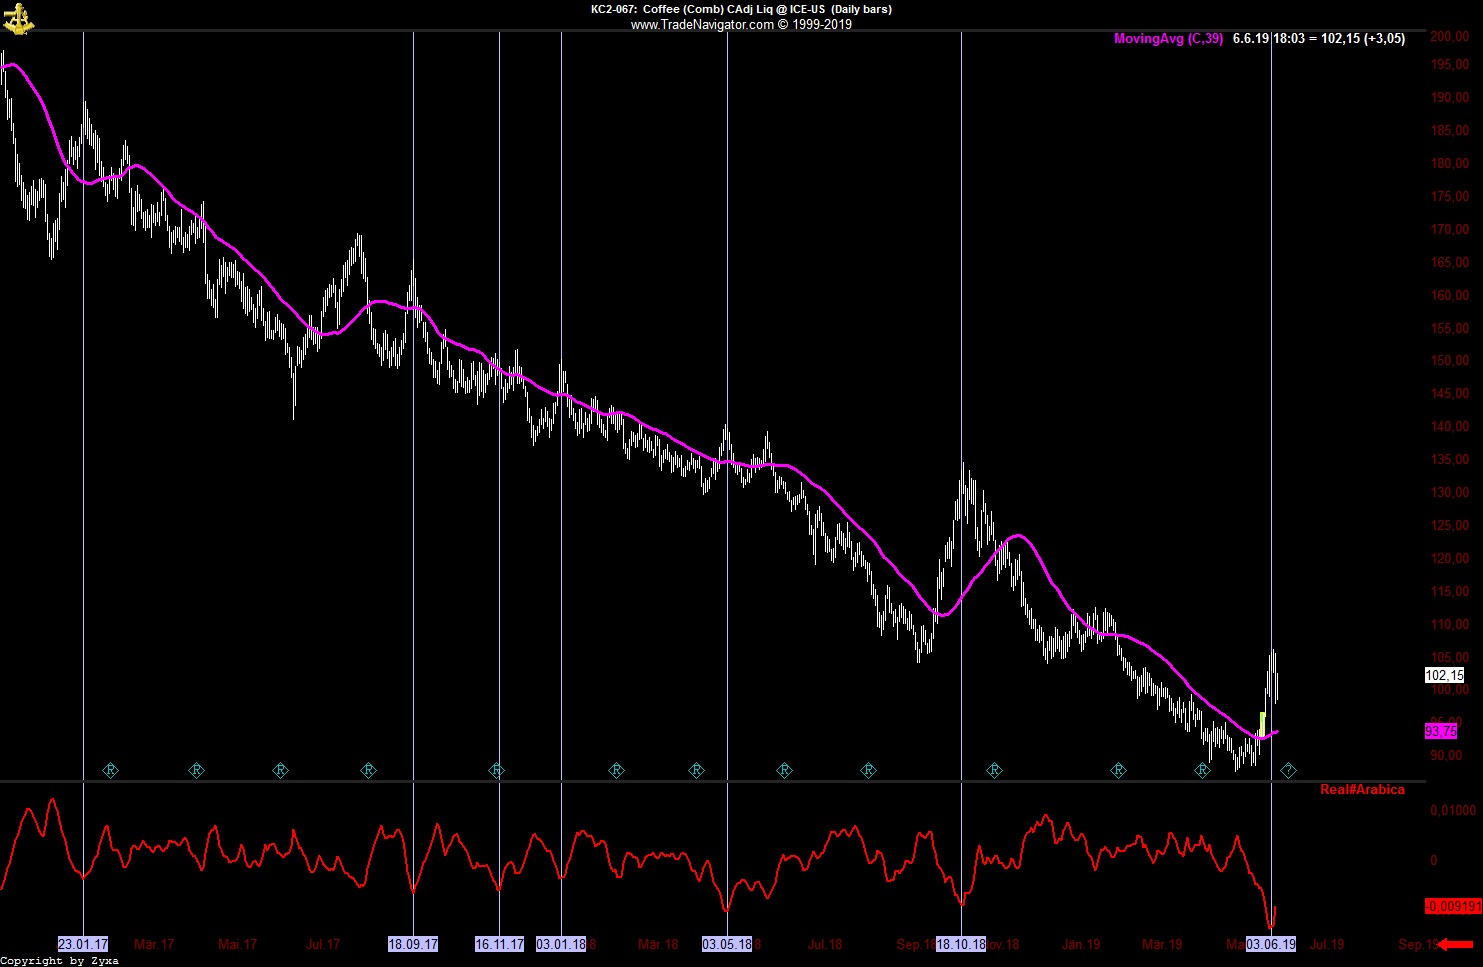
Task: Select the 23.01.17 date marker label
Action: (83, 944)
